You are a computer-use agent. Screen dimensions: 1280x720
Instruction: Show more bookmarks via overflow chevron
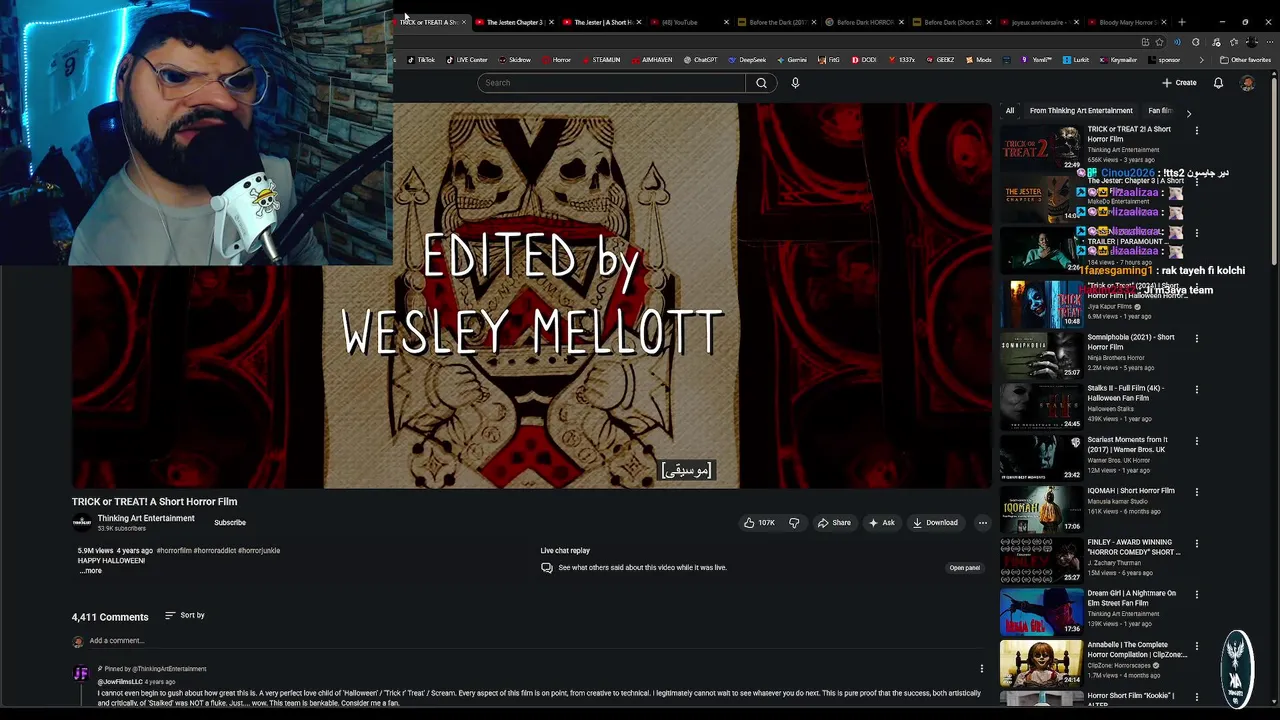[1201, 60]
